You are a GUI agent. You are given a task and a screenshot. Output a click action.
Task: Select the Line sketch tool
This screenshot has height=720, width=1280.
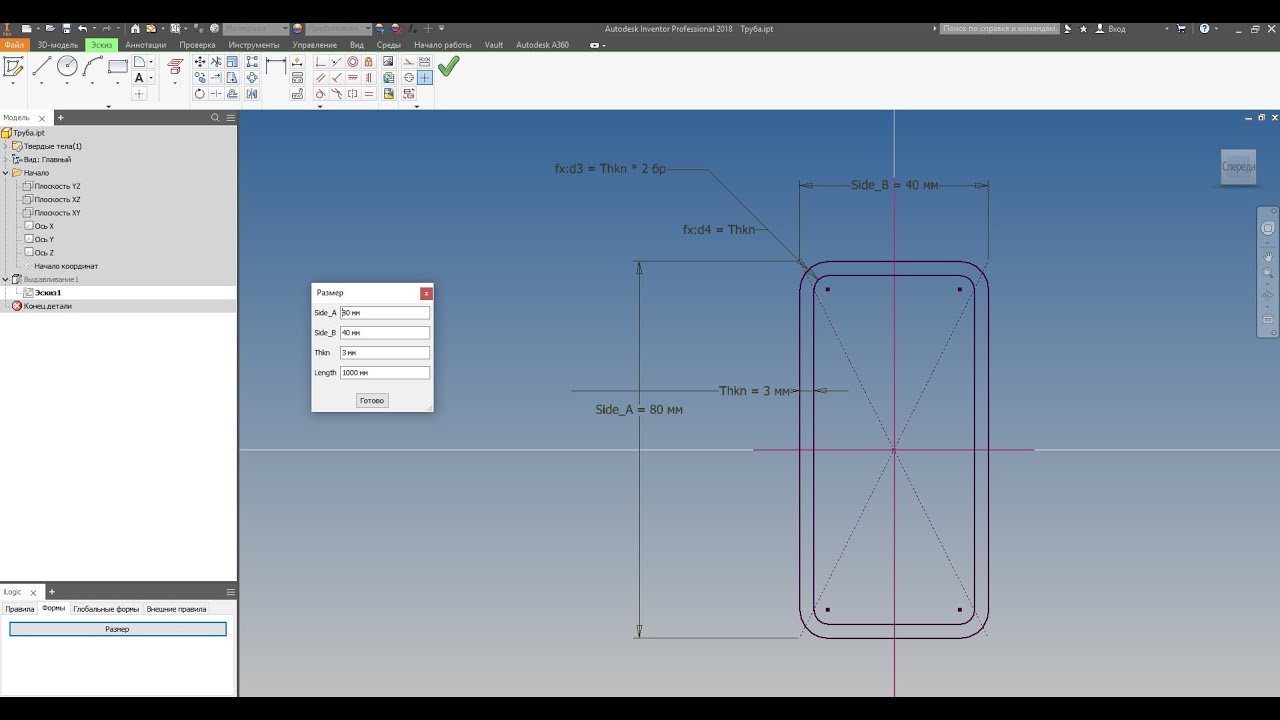pyautogui.click(x=42, y=67)
